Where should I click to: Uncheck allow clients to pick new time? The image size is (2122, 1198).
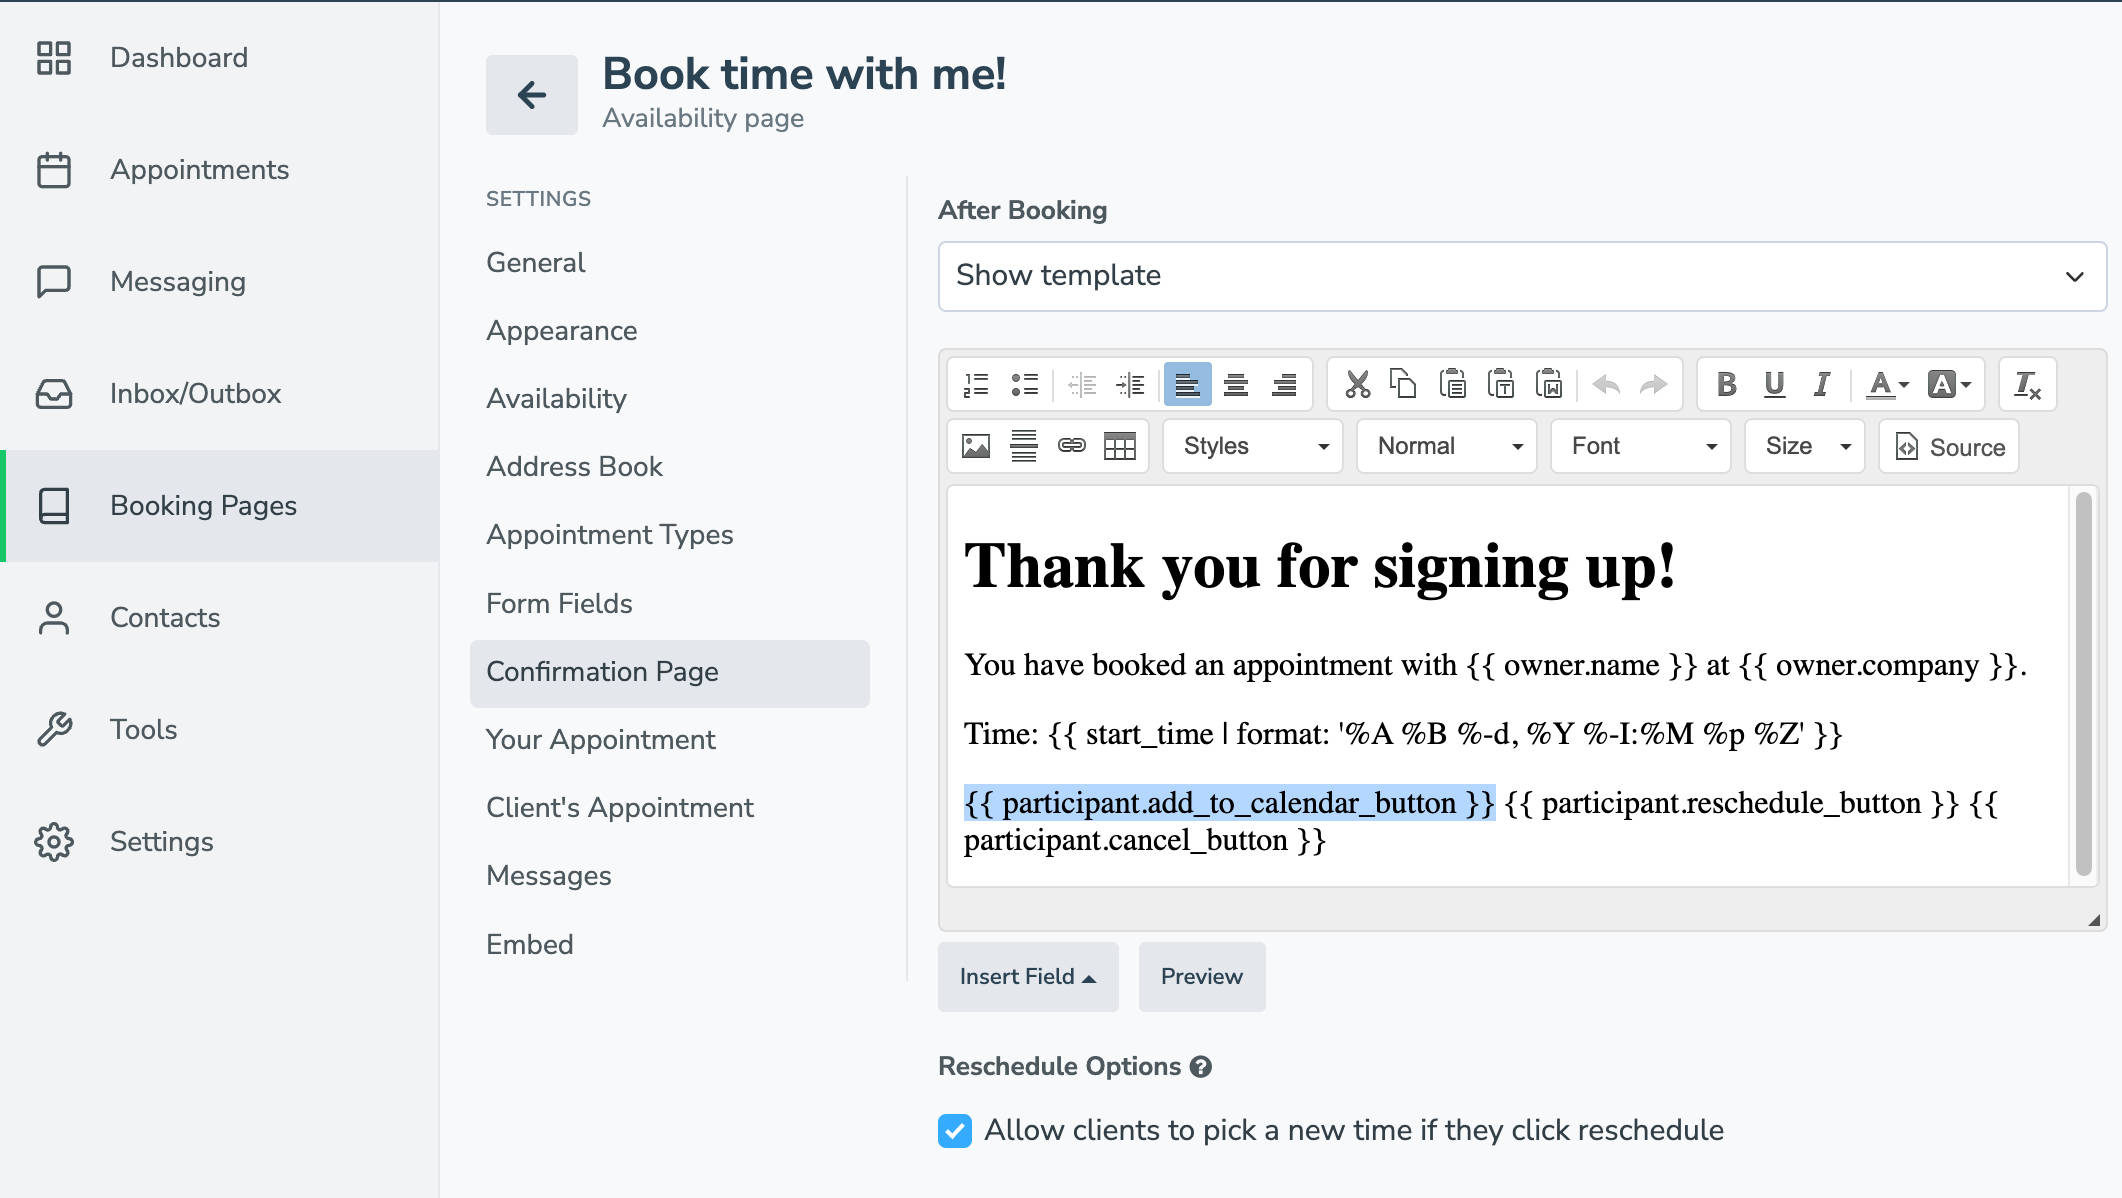[x=955, y=1131]
